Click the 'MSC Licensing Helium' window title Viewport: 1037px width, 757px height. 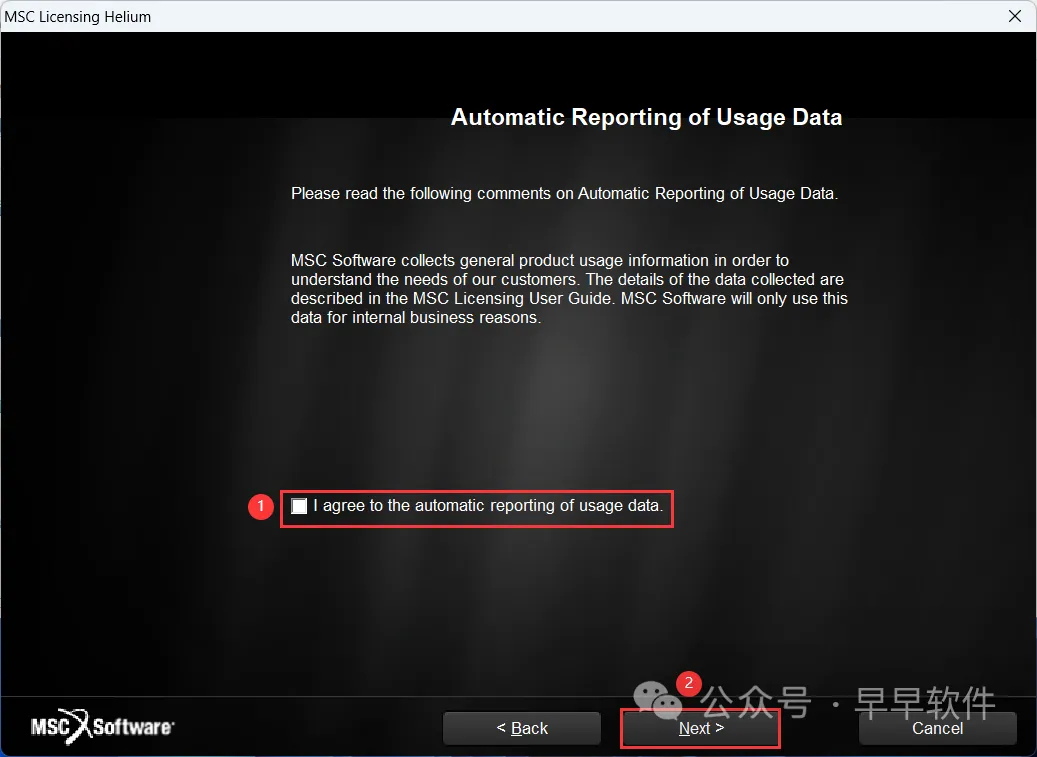click(78, 17)
